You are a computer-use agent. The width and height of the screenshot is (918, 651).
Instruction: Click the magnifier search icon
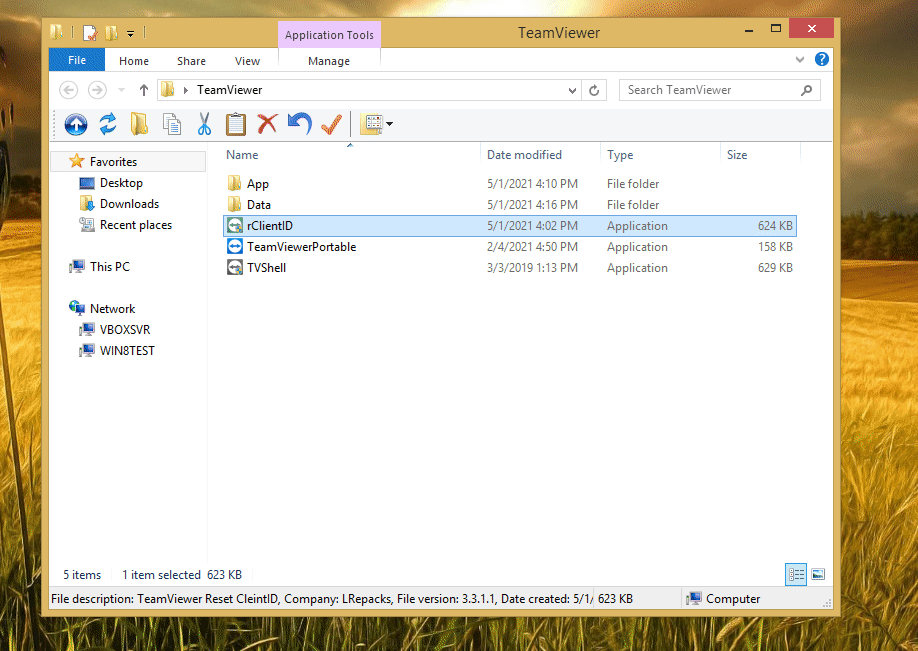click(x=806, y=90)
